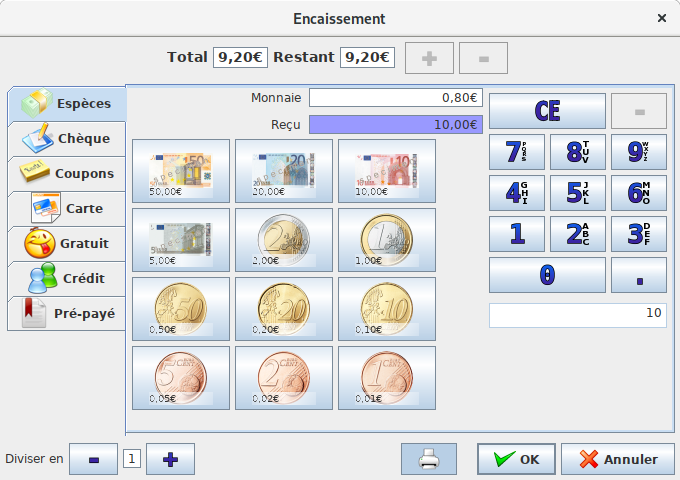Tap keypad digit 3
The height and width of the screenshot is (480, 680).
pyautogui.click(x=639, y=234)
